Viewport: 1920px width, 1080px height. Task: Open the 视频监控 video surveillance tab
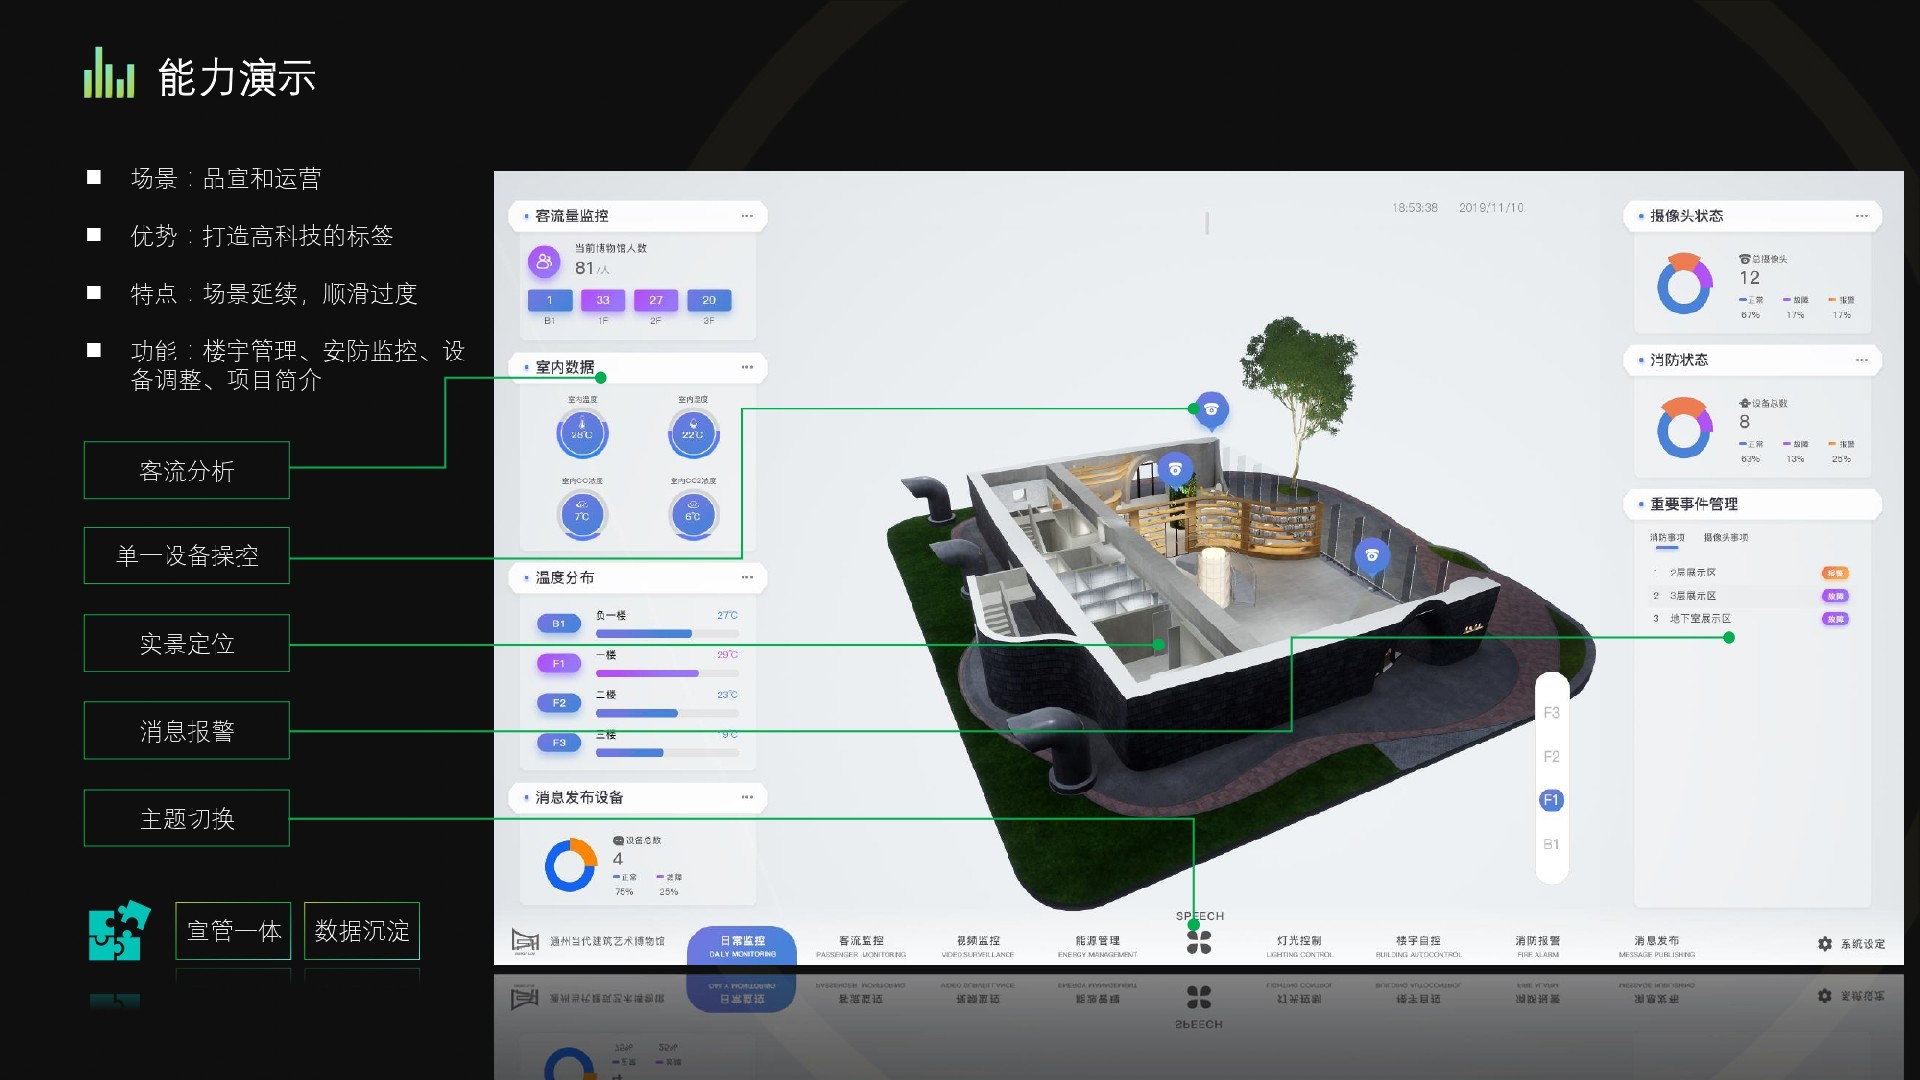(x=978, y=946)
